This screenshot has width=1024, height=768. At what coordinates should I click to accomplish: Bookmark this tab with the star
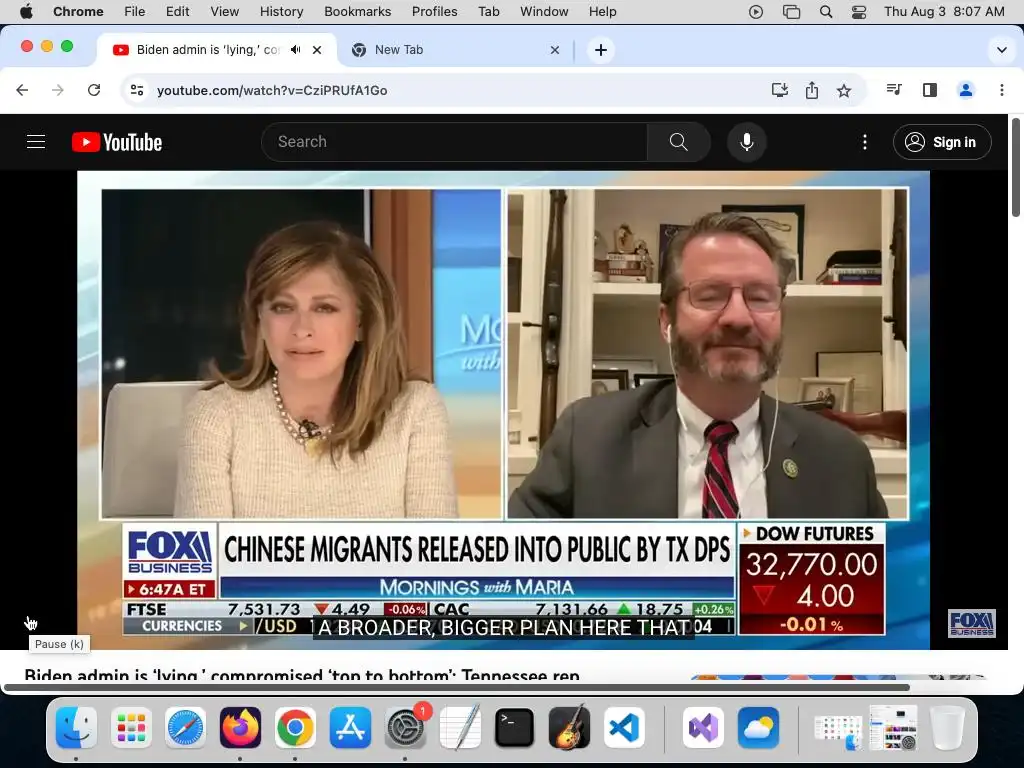844,90
